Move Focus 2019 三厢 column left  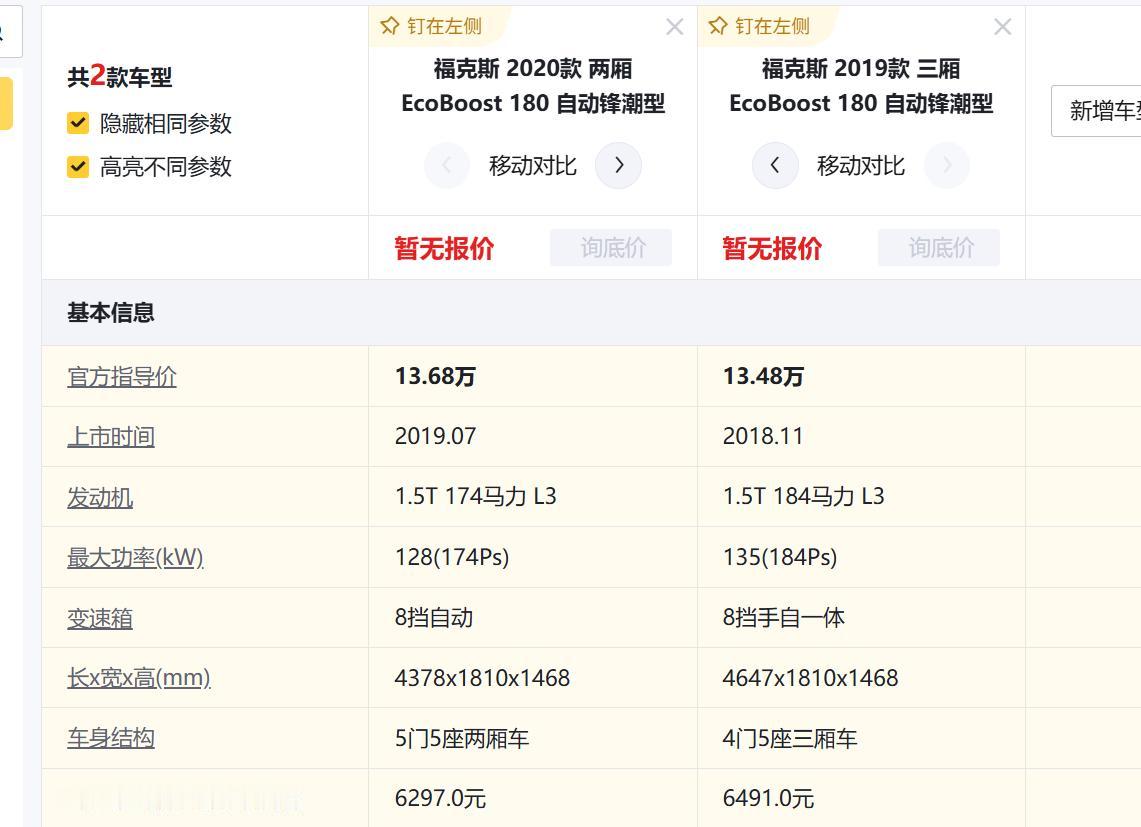[775, 165]
